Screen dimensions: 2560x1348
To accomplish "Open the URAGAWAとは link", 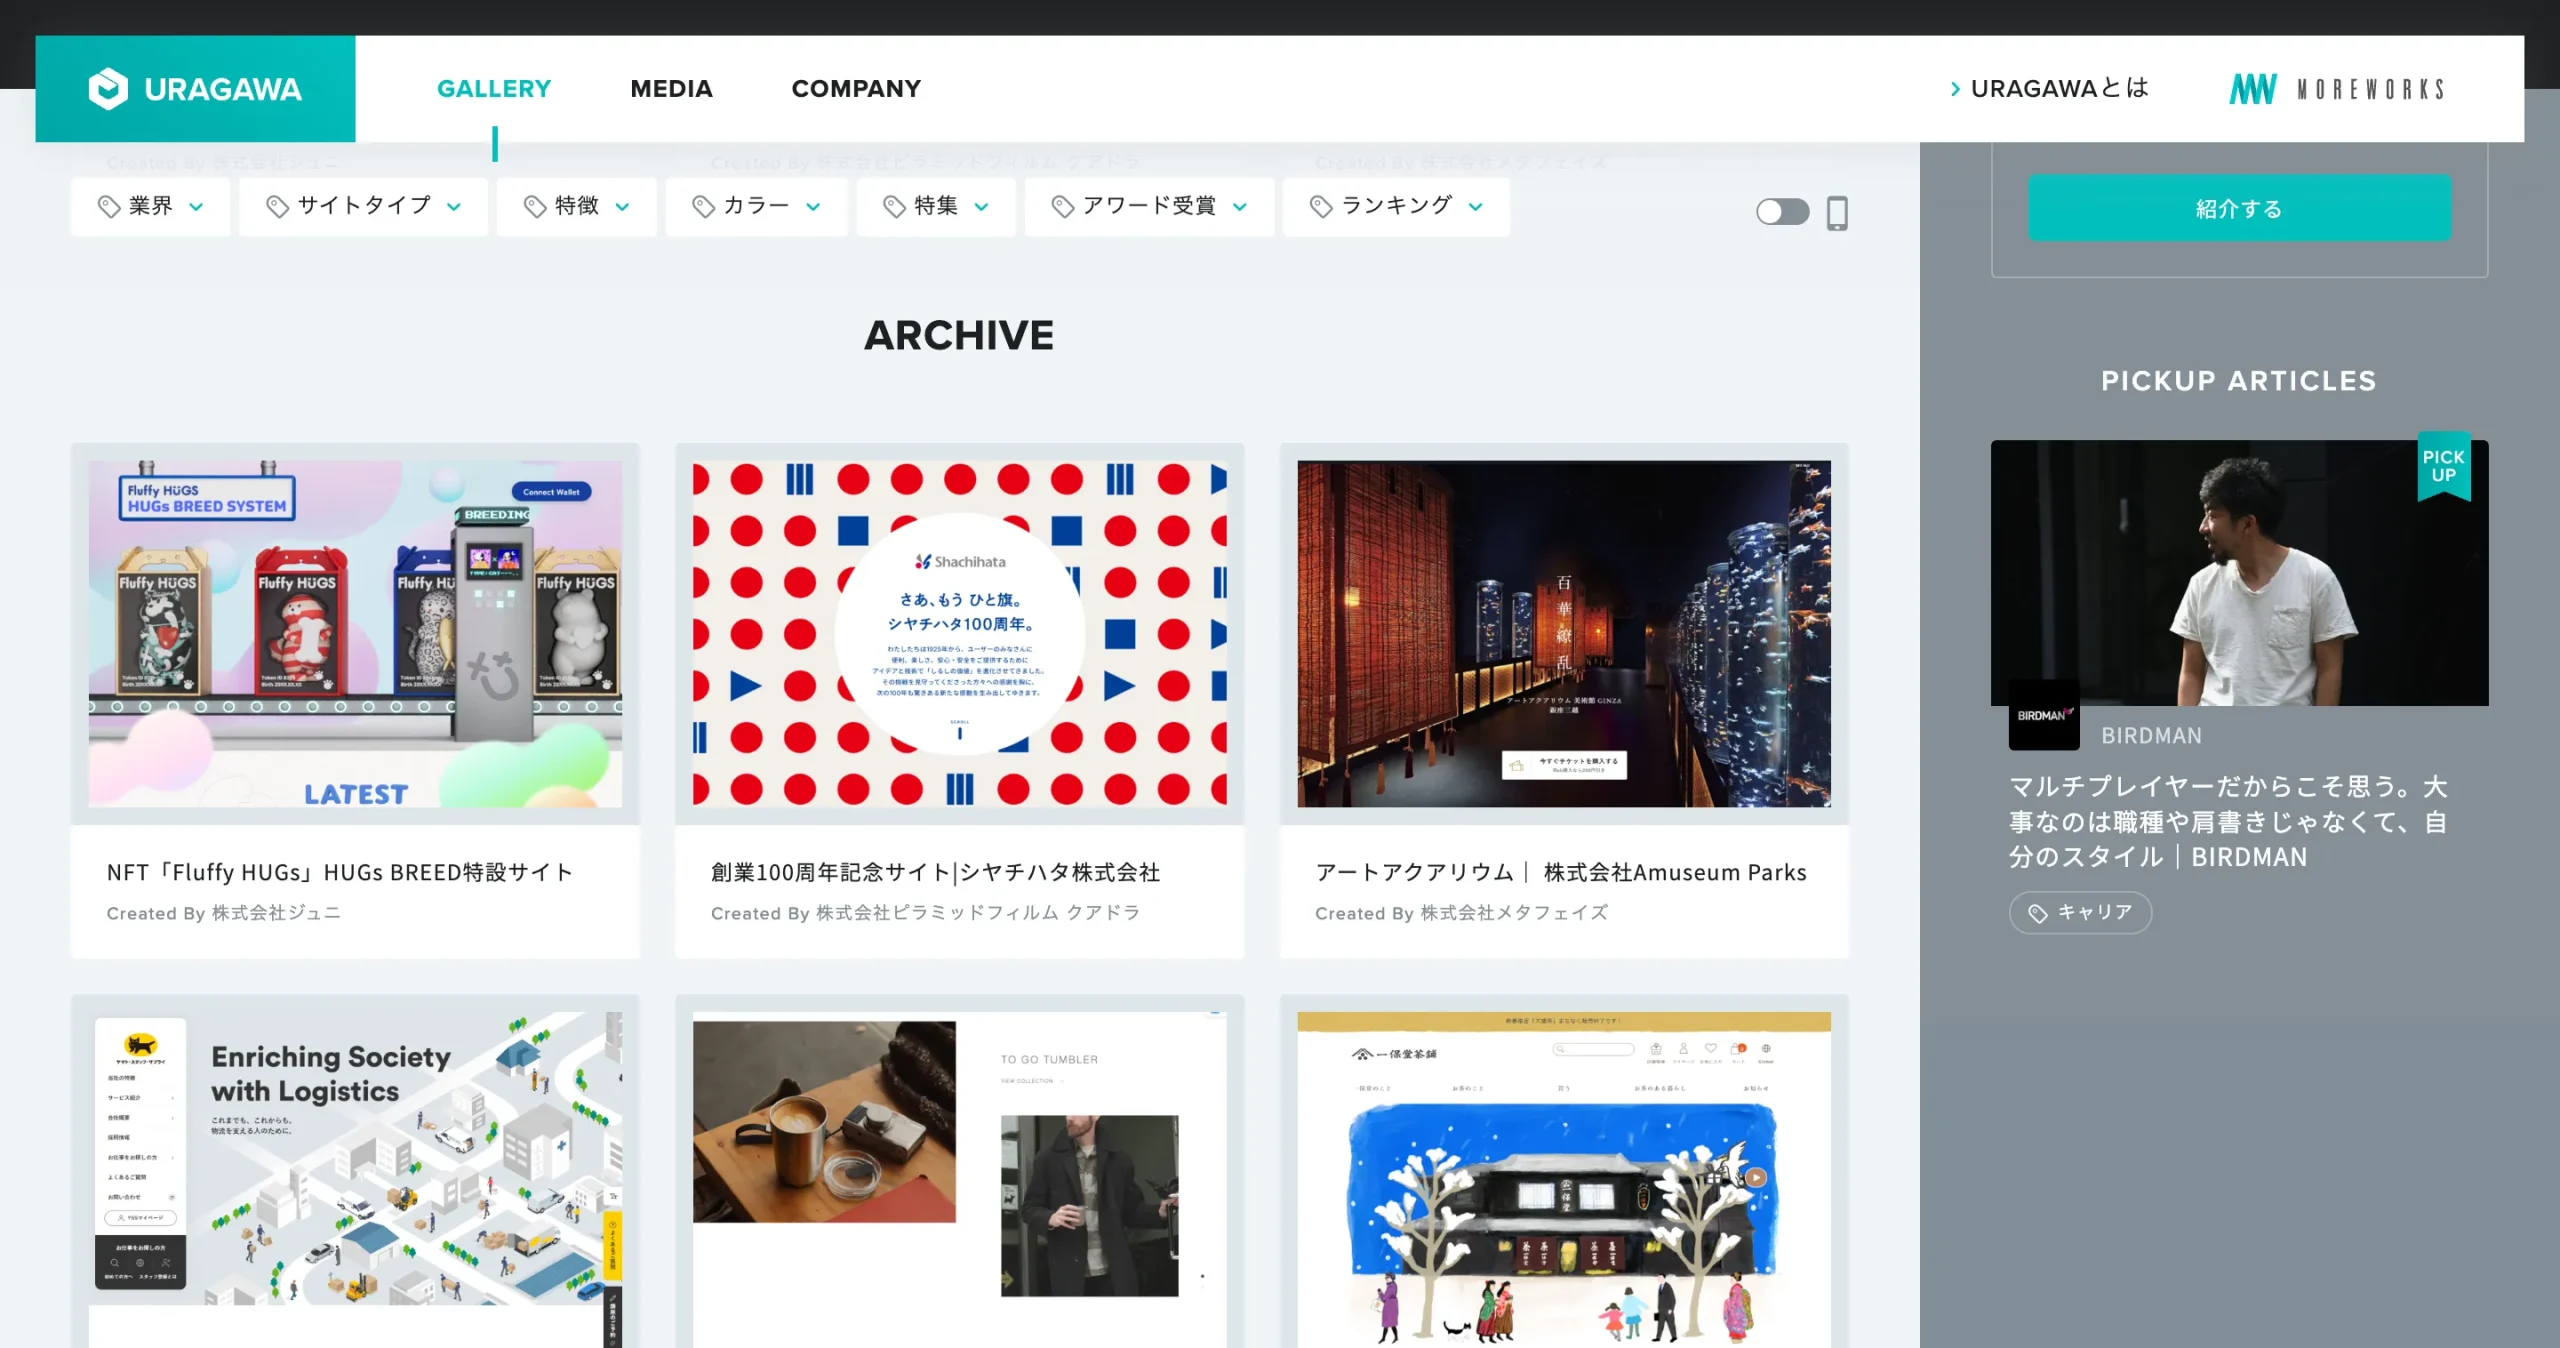I will click(x=2059, y=89).
